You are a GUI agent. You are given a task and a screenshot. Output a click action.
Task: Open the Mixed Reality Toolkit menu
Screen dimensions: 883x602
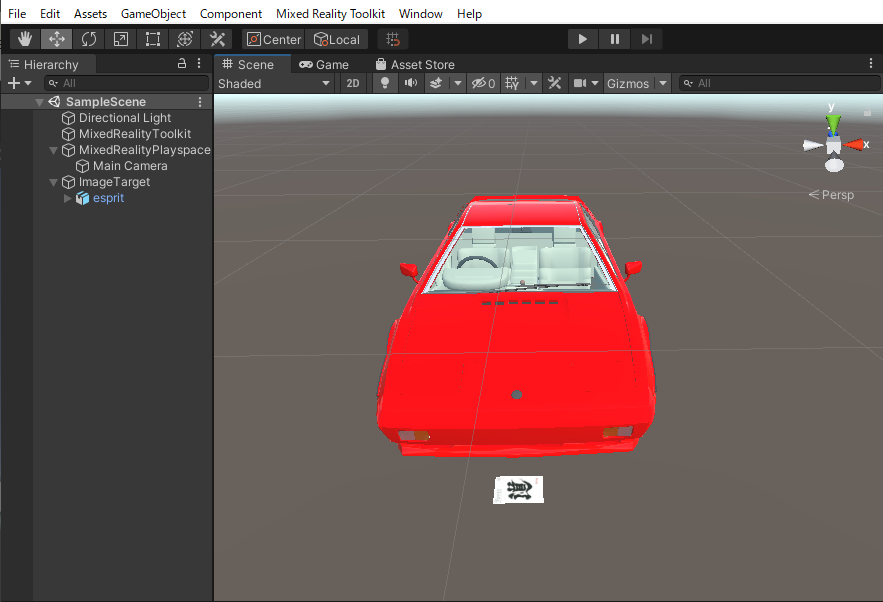tap(330, 14)
